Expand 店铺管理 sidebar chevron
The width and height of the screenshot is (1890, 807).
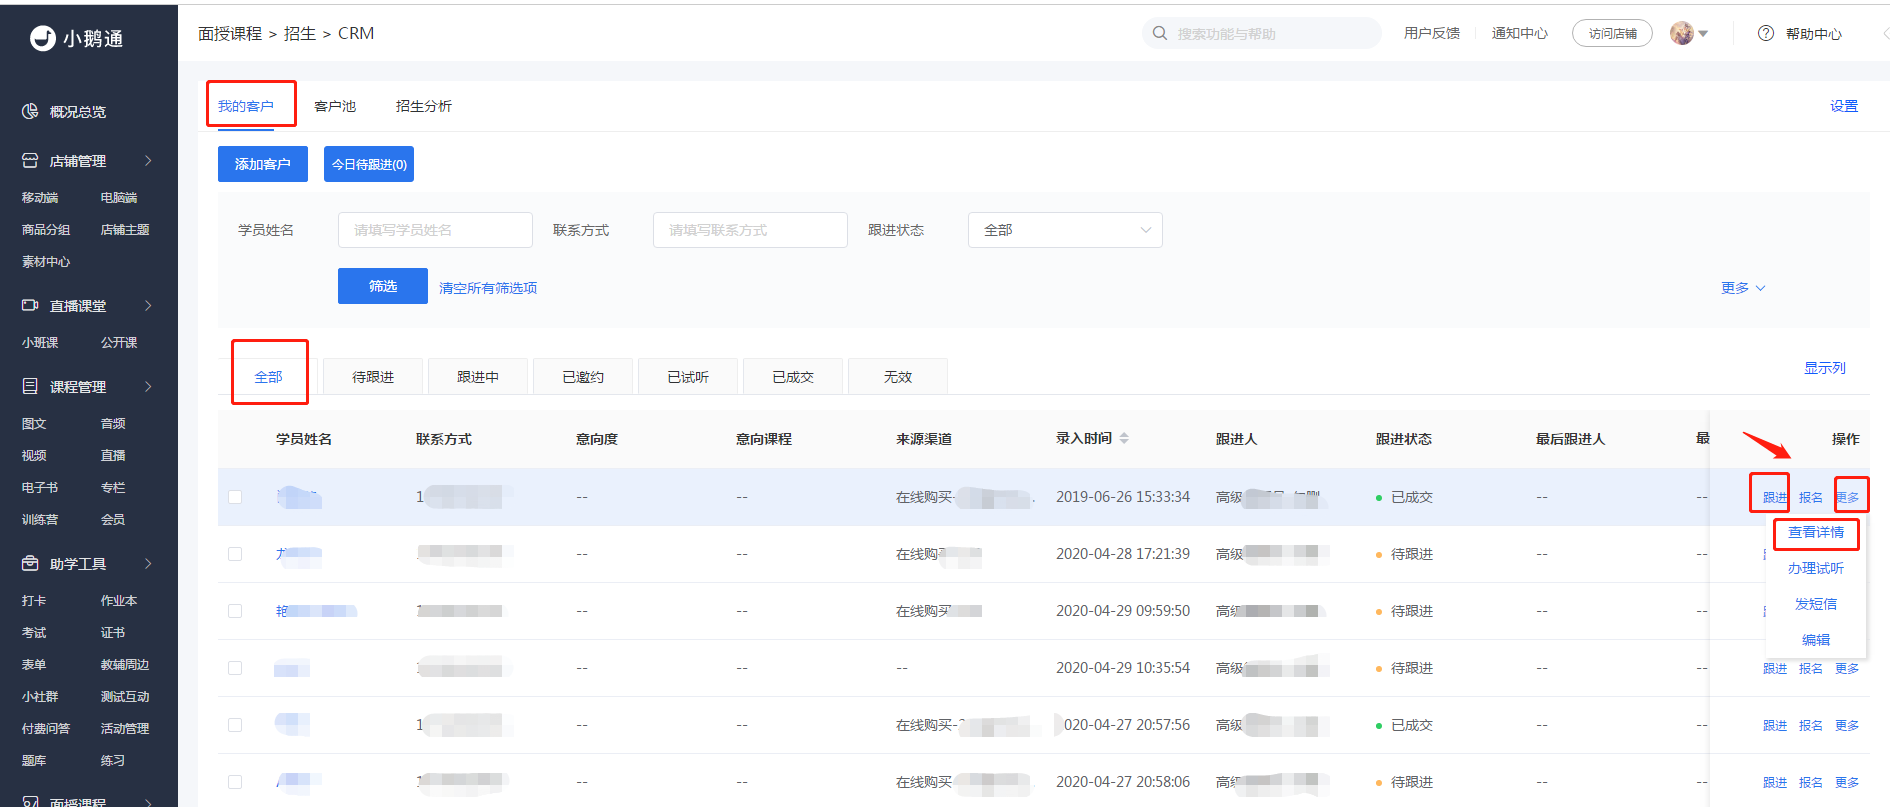point(148,161)
